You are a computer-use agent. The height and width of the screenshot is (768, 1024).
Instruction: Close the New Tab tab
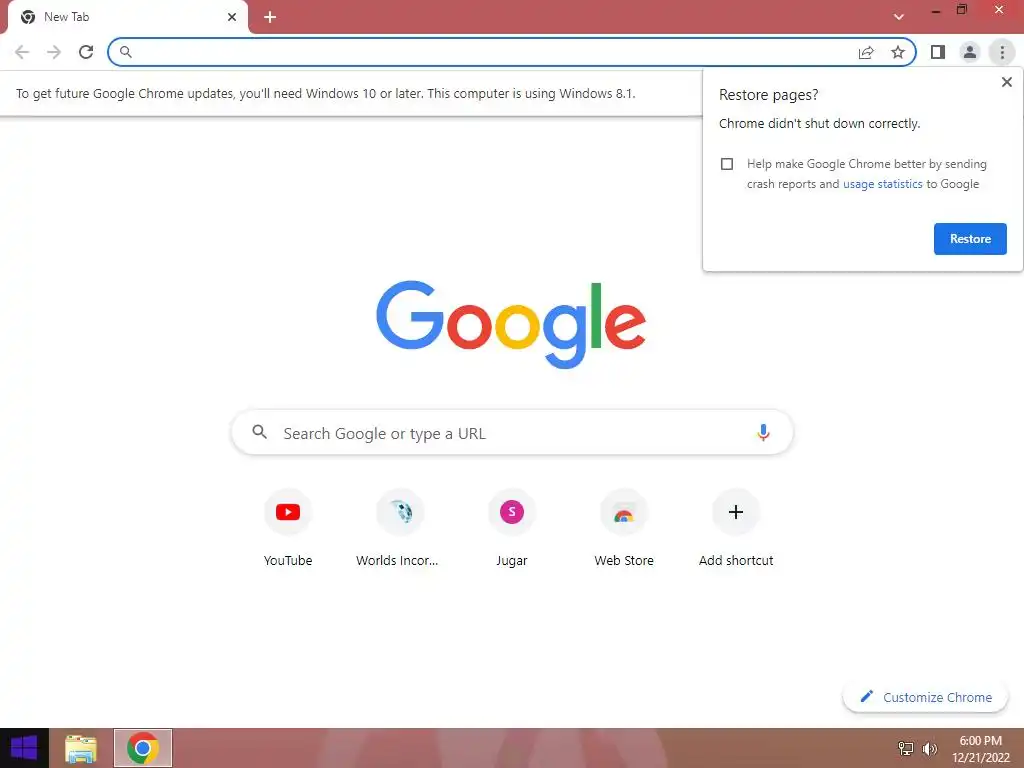pyautogui.click(x=232, y=17)
